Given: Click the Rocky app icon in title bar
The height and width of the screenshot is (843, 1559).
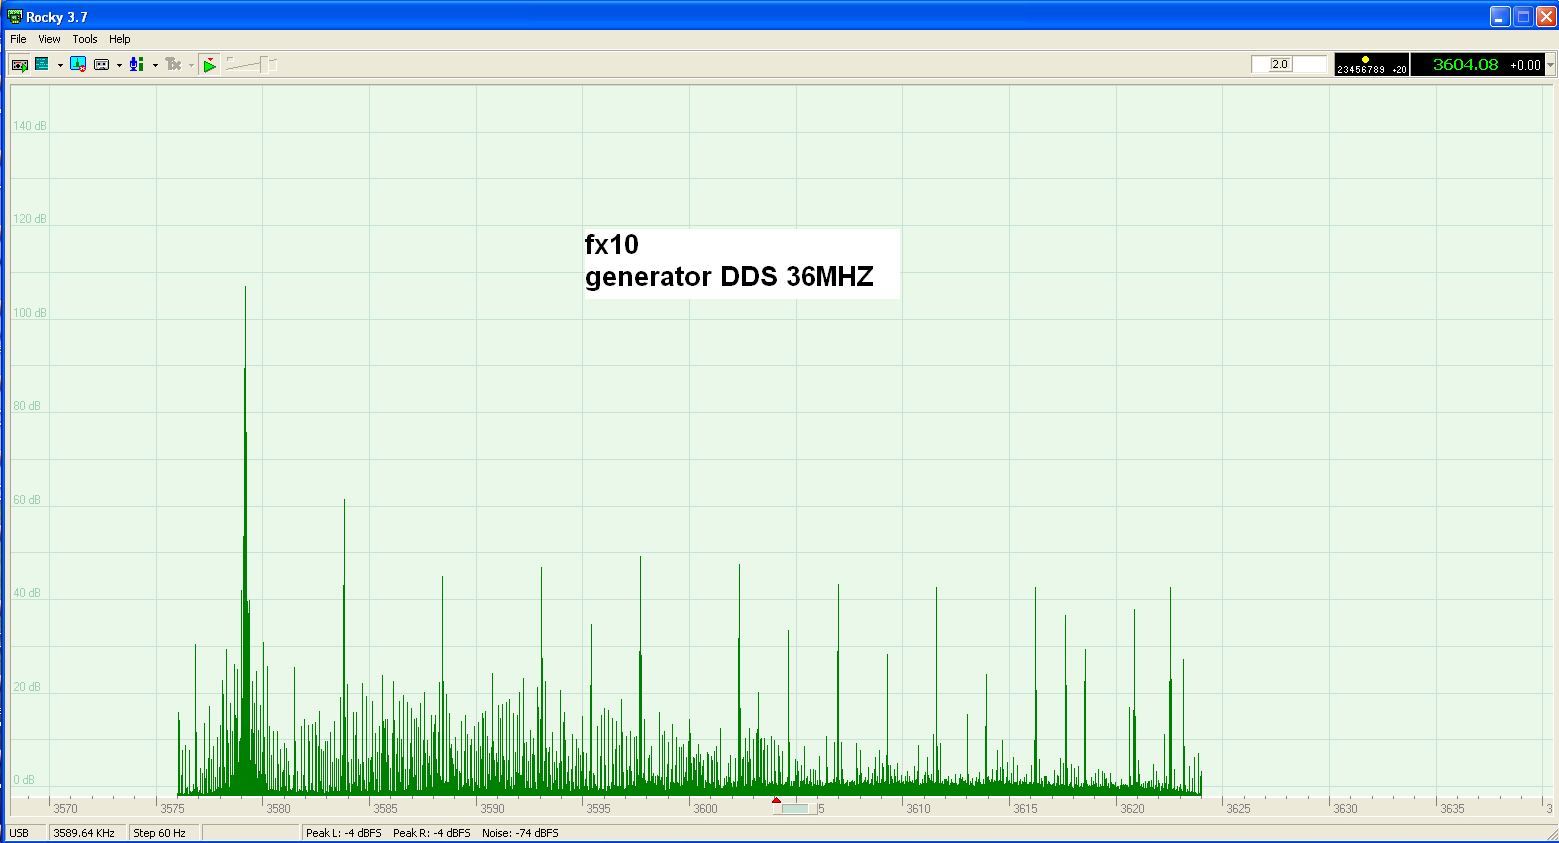Looking at the screenshot, I should point(14,17).
